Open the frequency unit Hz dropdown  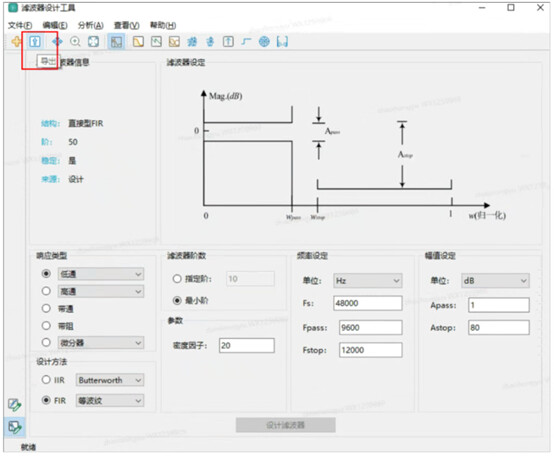(x=367, y=281)
